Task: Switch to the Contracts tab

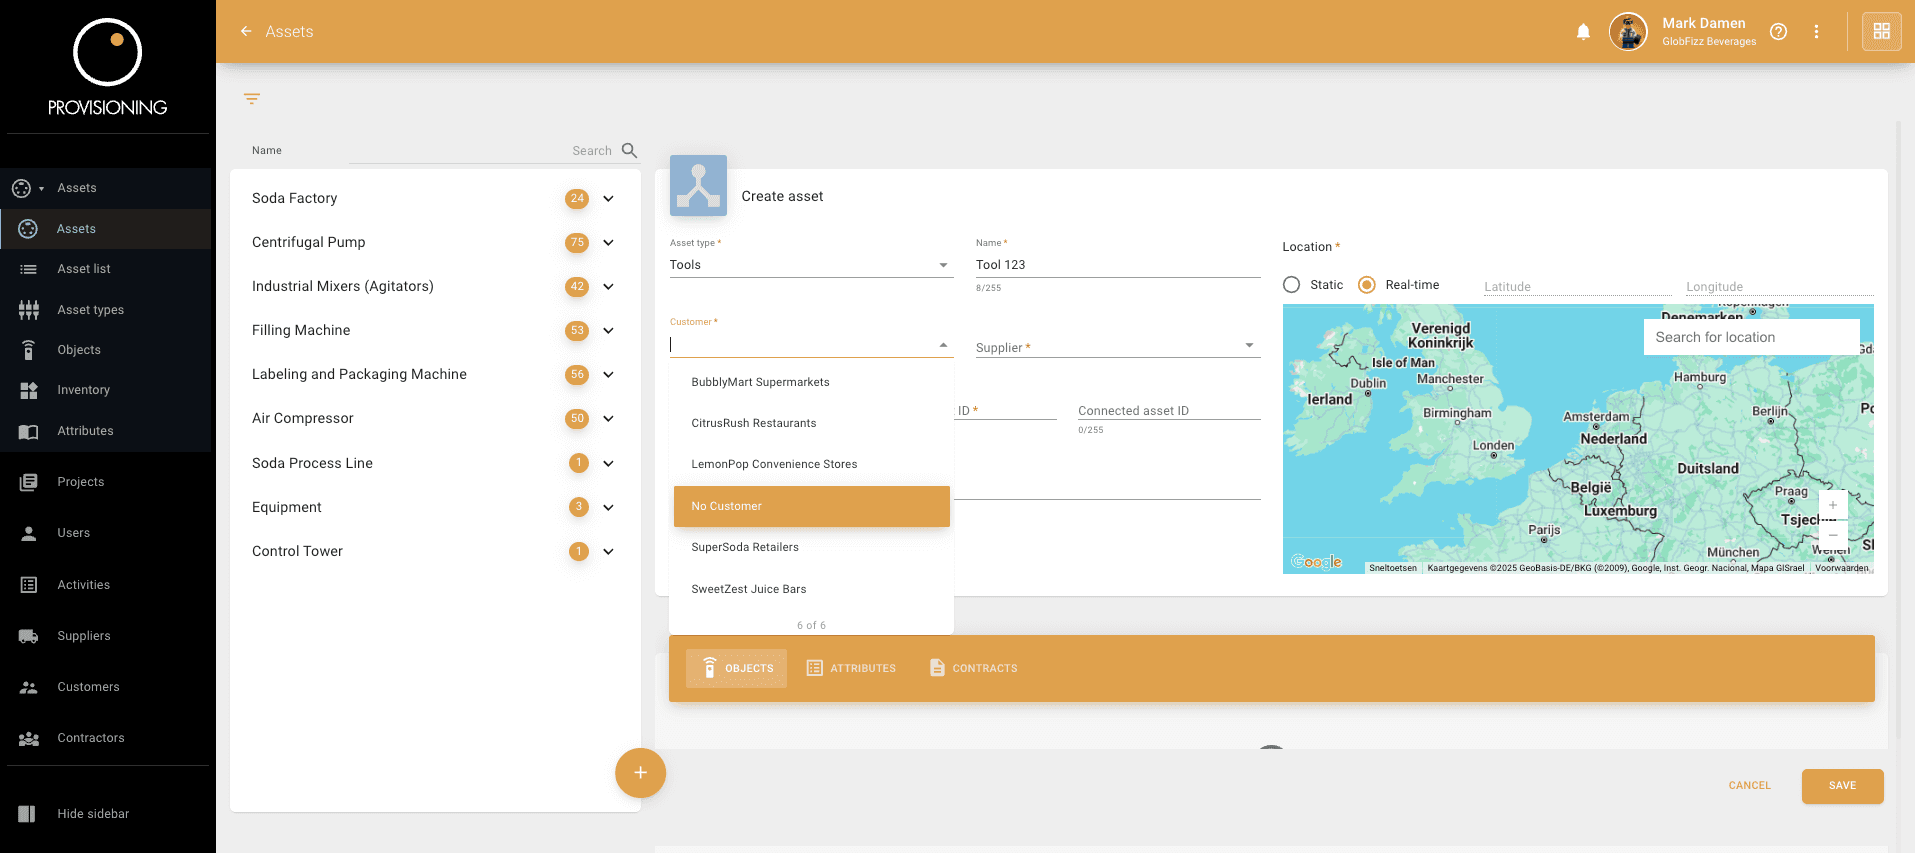Action: pos(973,668)
